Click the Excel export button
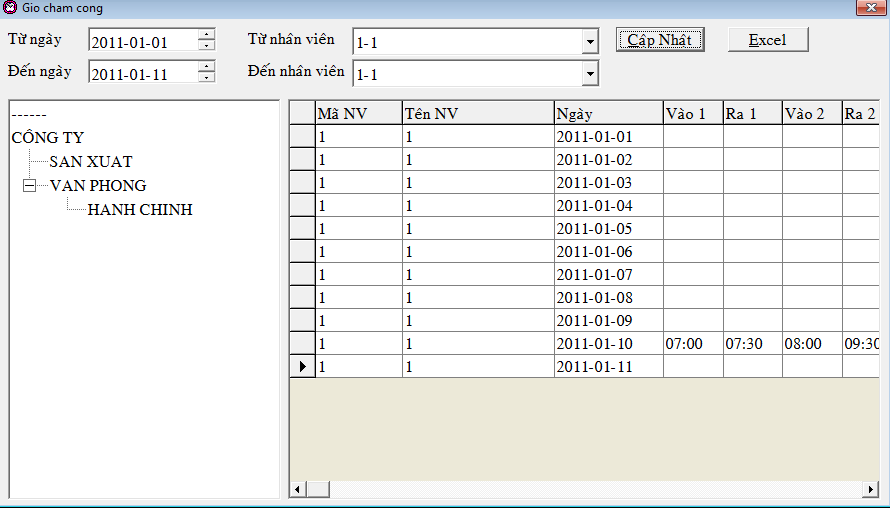Screen dimensions: 890x508 (768, 40)
